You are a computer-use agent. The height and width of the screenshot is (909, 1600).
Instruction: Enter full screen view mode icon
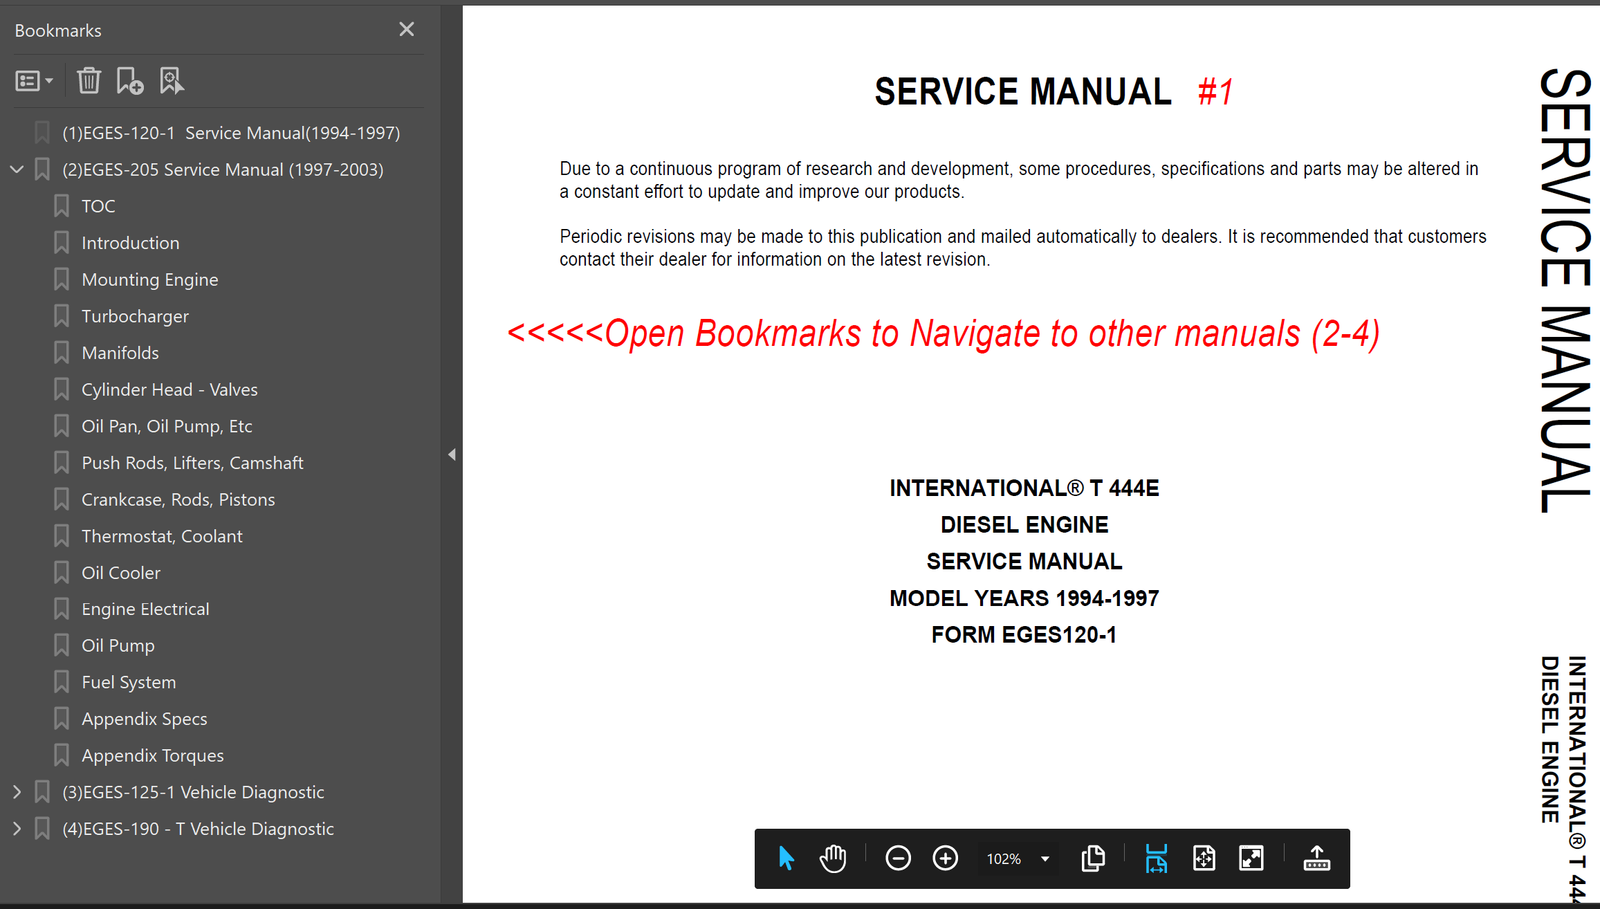pos(1251,858)
